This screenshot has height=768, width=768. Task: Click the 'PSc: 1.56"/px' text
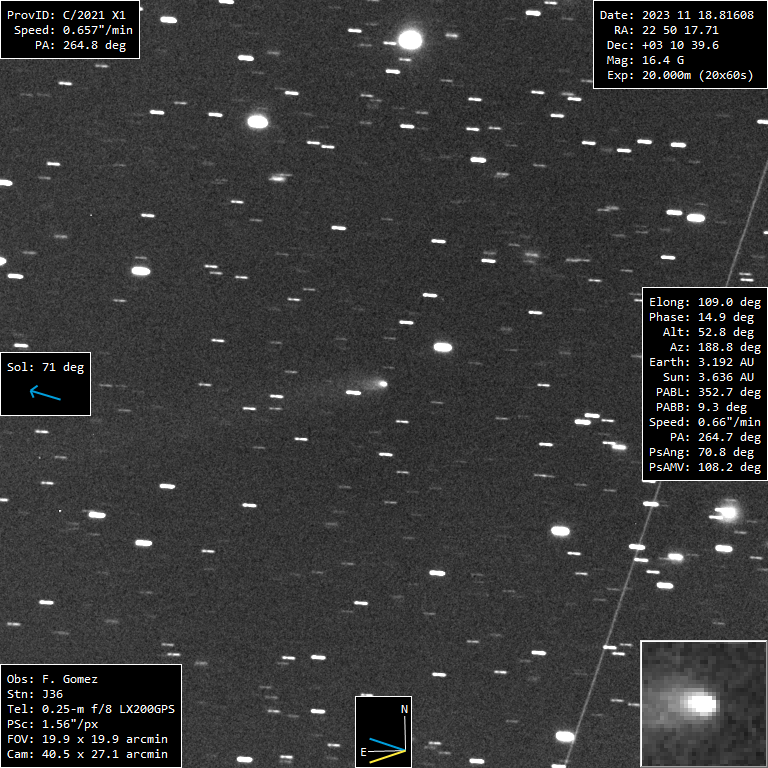(x=52, y=724)
